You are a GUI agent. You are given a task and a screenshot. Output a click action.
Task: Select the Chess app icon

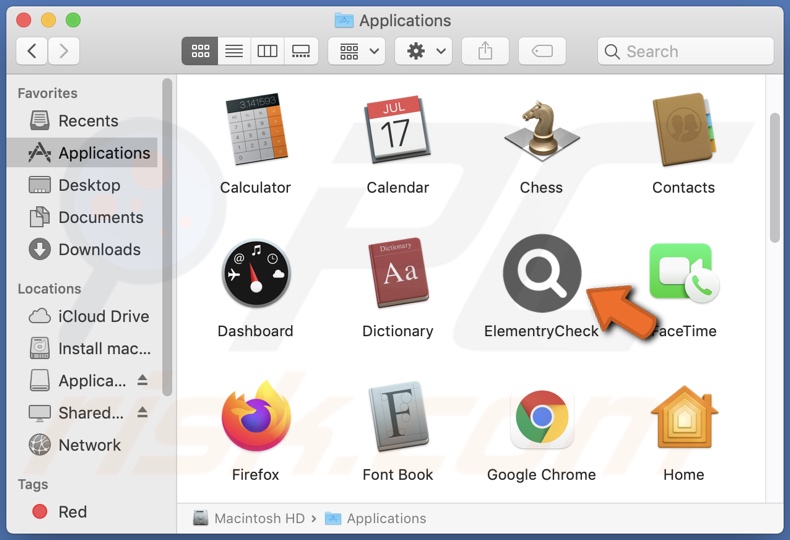(x=542, y=130)
